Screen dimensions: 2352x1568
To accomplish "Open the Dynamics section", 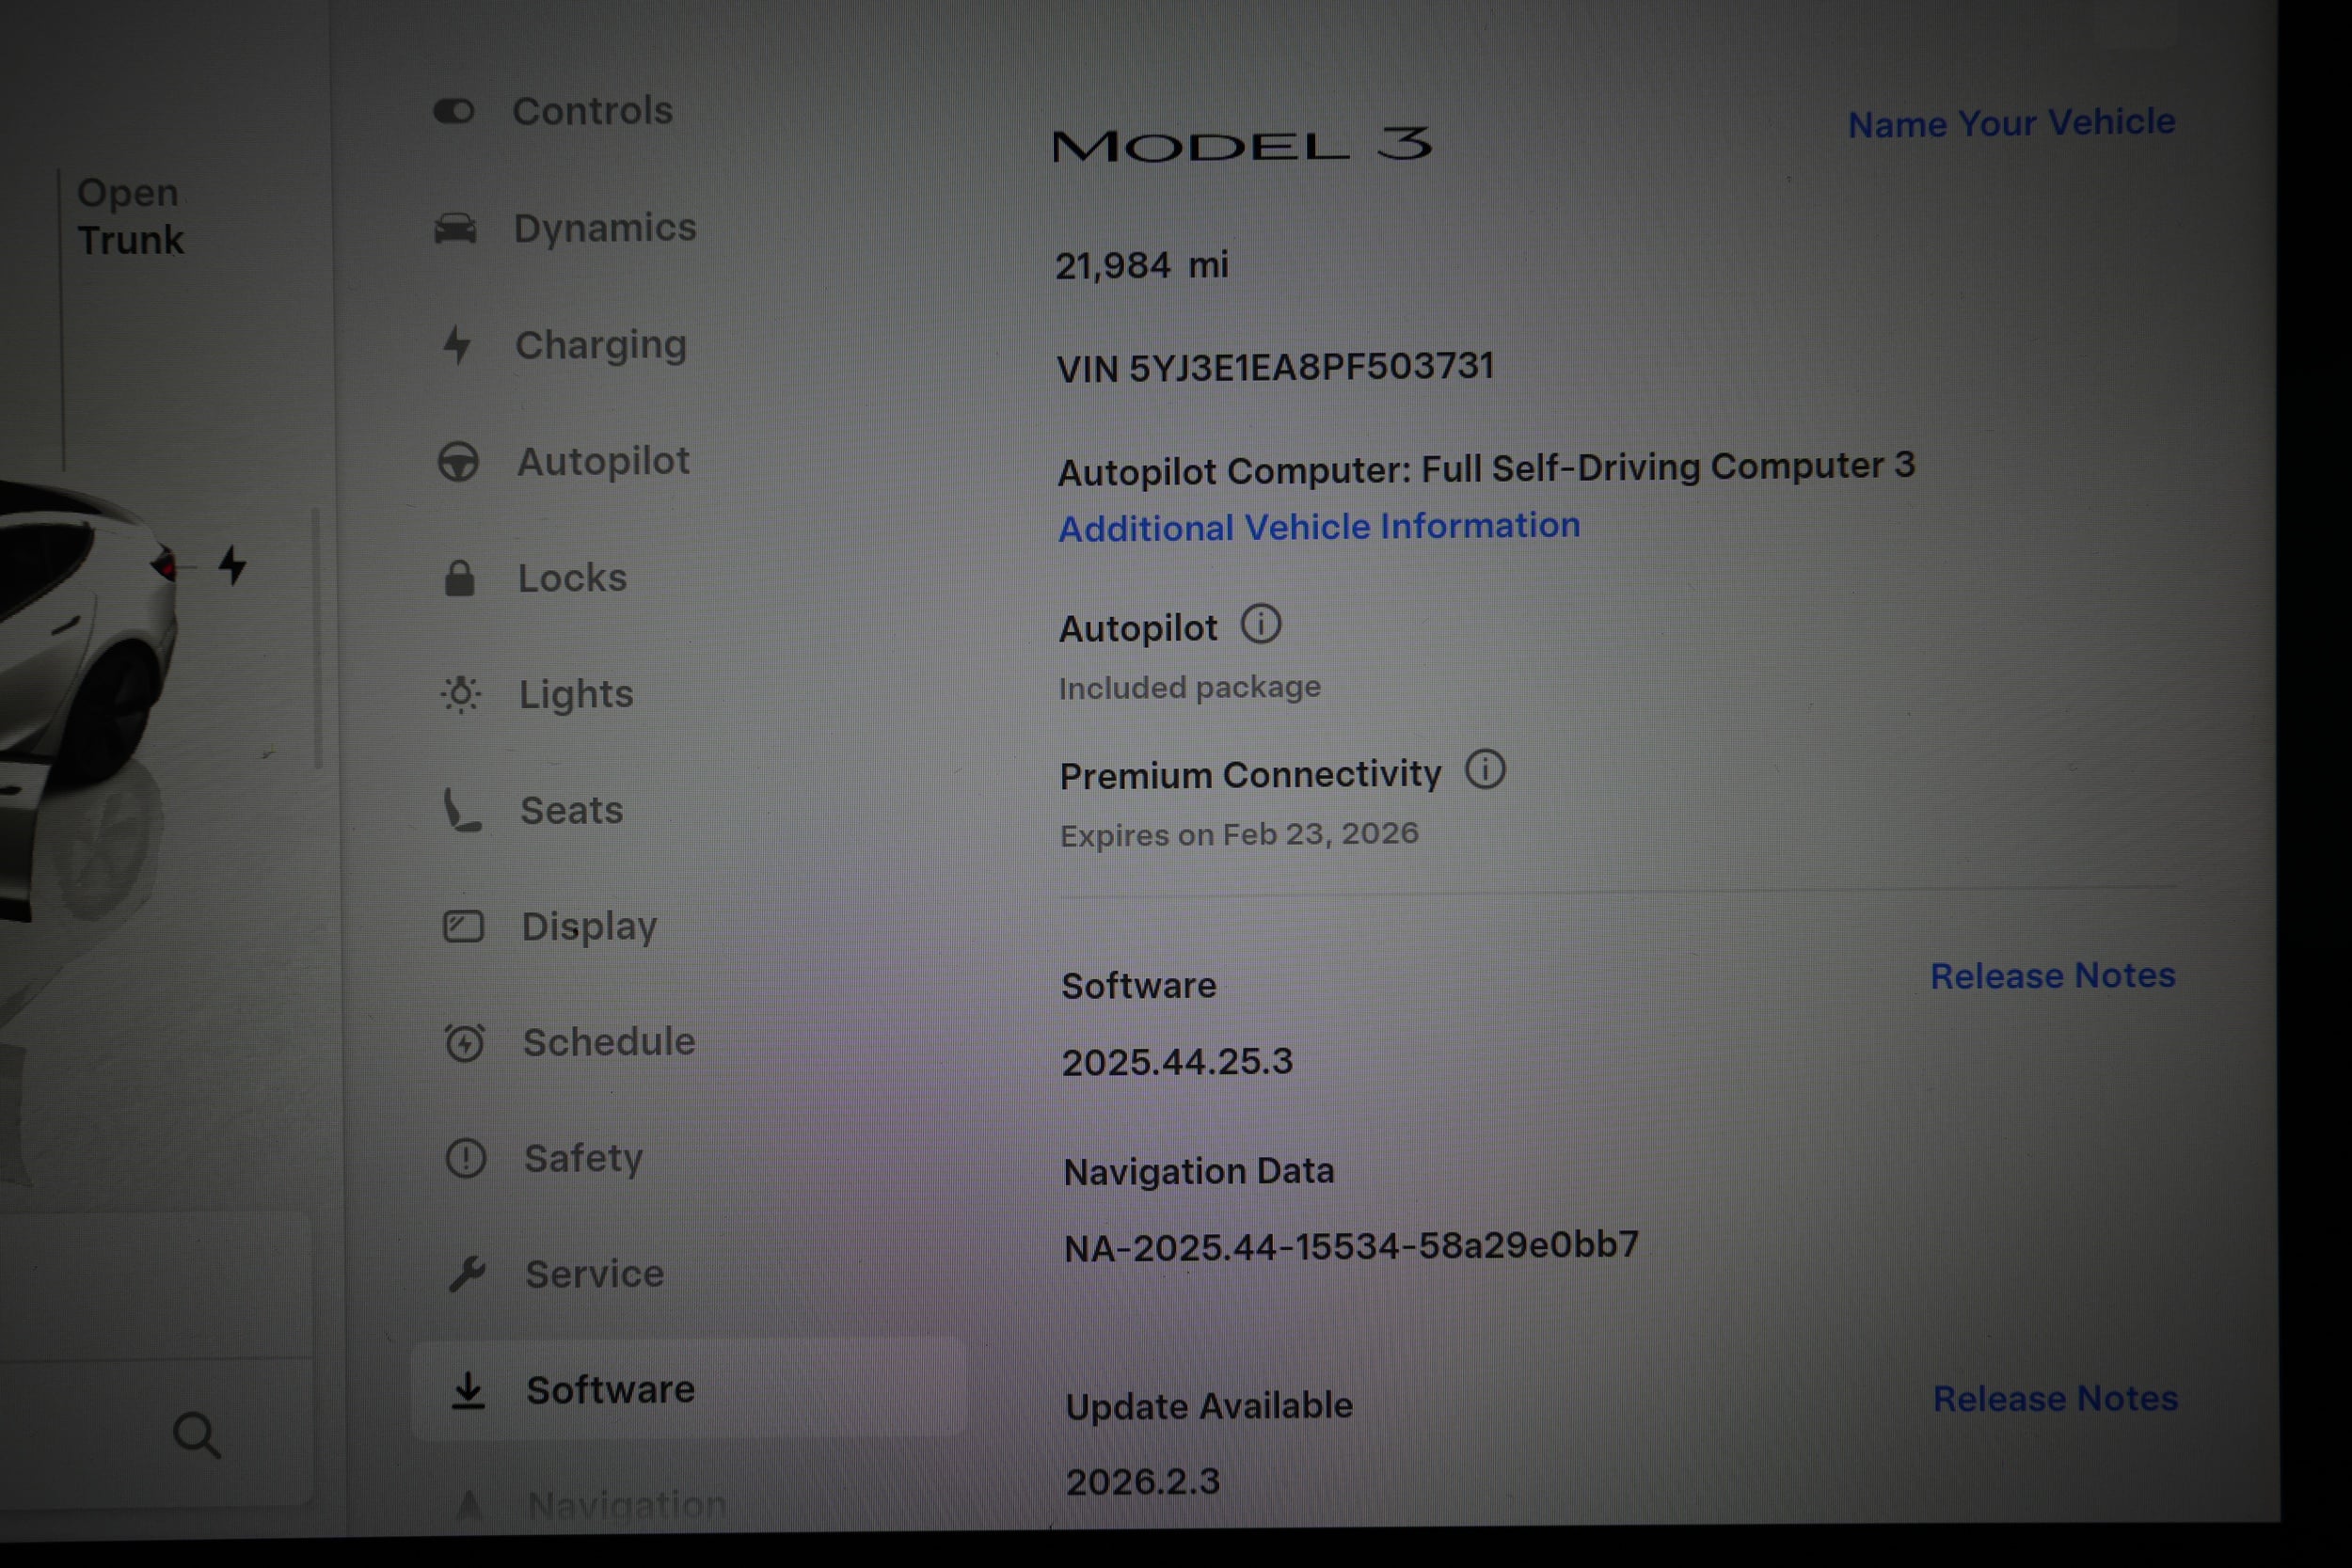I will (x=605, y=228).
